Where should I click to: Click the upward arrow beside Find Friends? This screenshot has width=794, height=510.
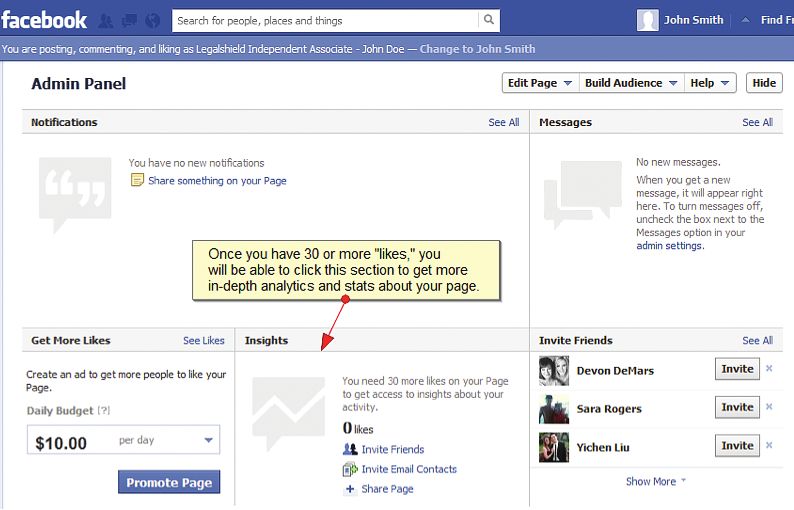coord(745,20)
